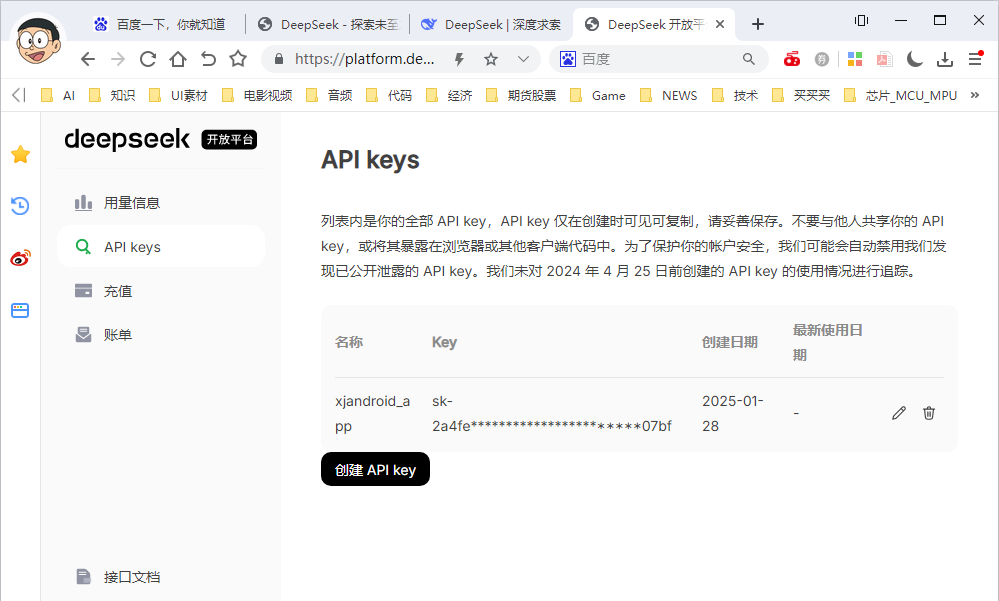The height and width of the screenshot is (601, 999).
Task: Open the 买买买 bookmarks folder
Action: click(x=801, y=96)
